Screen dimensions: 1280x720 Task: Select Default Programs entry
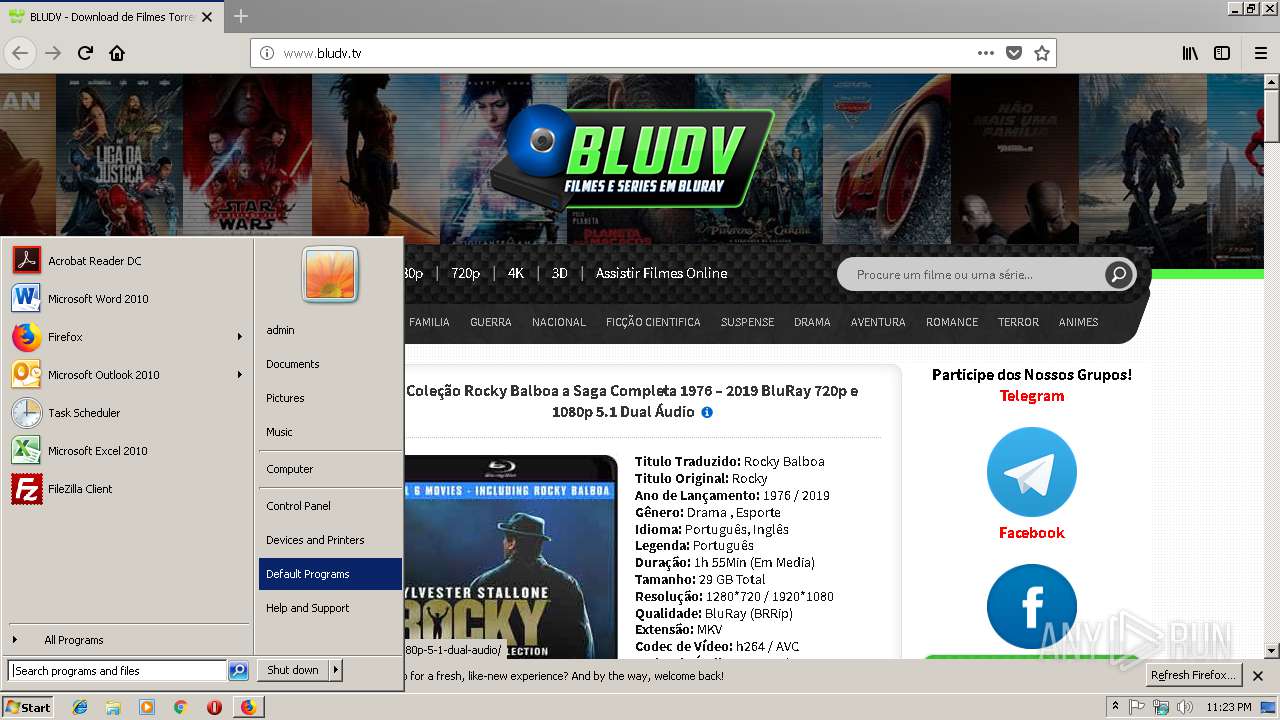point(330,574)
